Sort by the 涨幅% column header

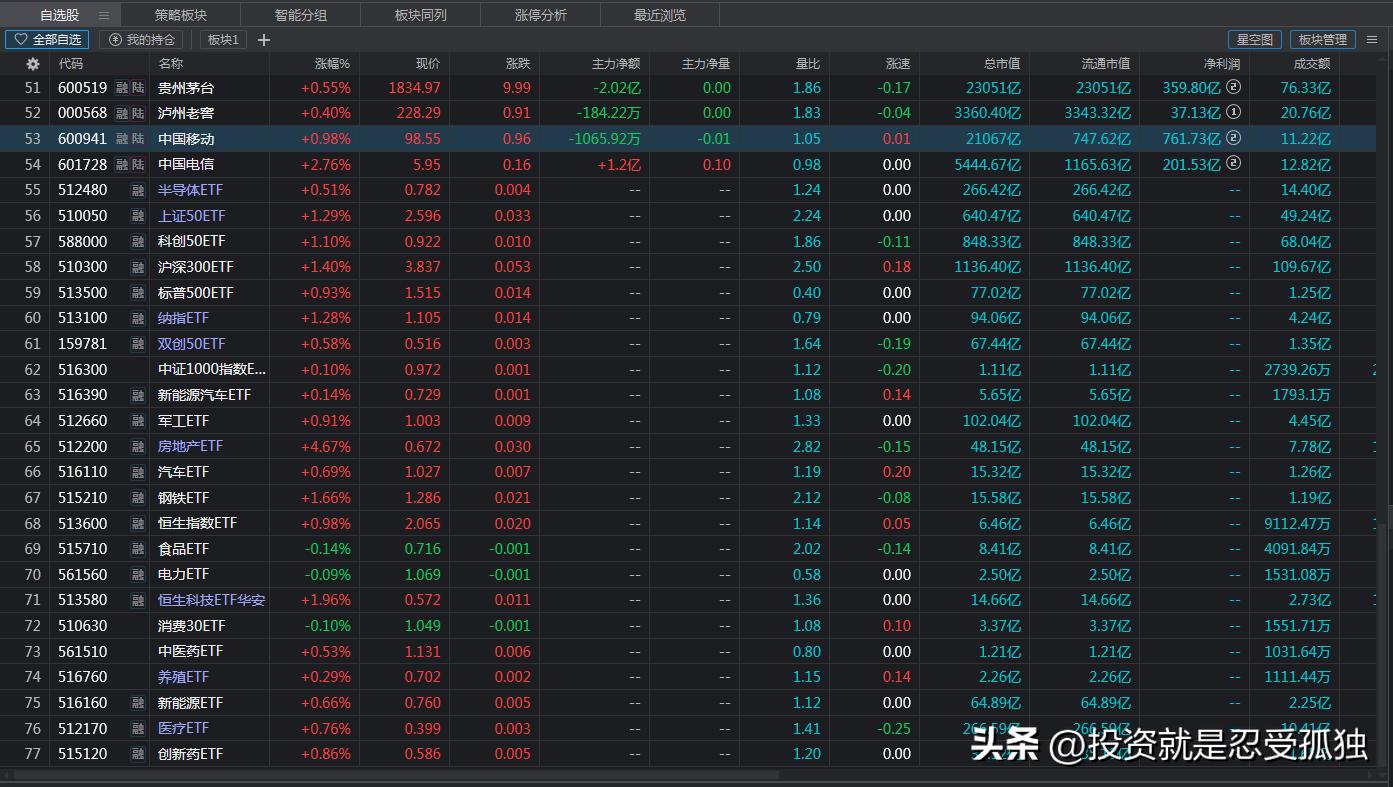tap(332, 63)
